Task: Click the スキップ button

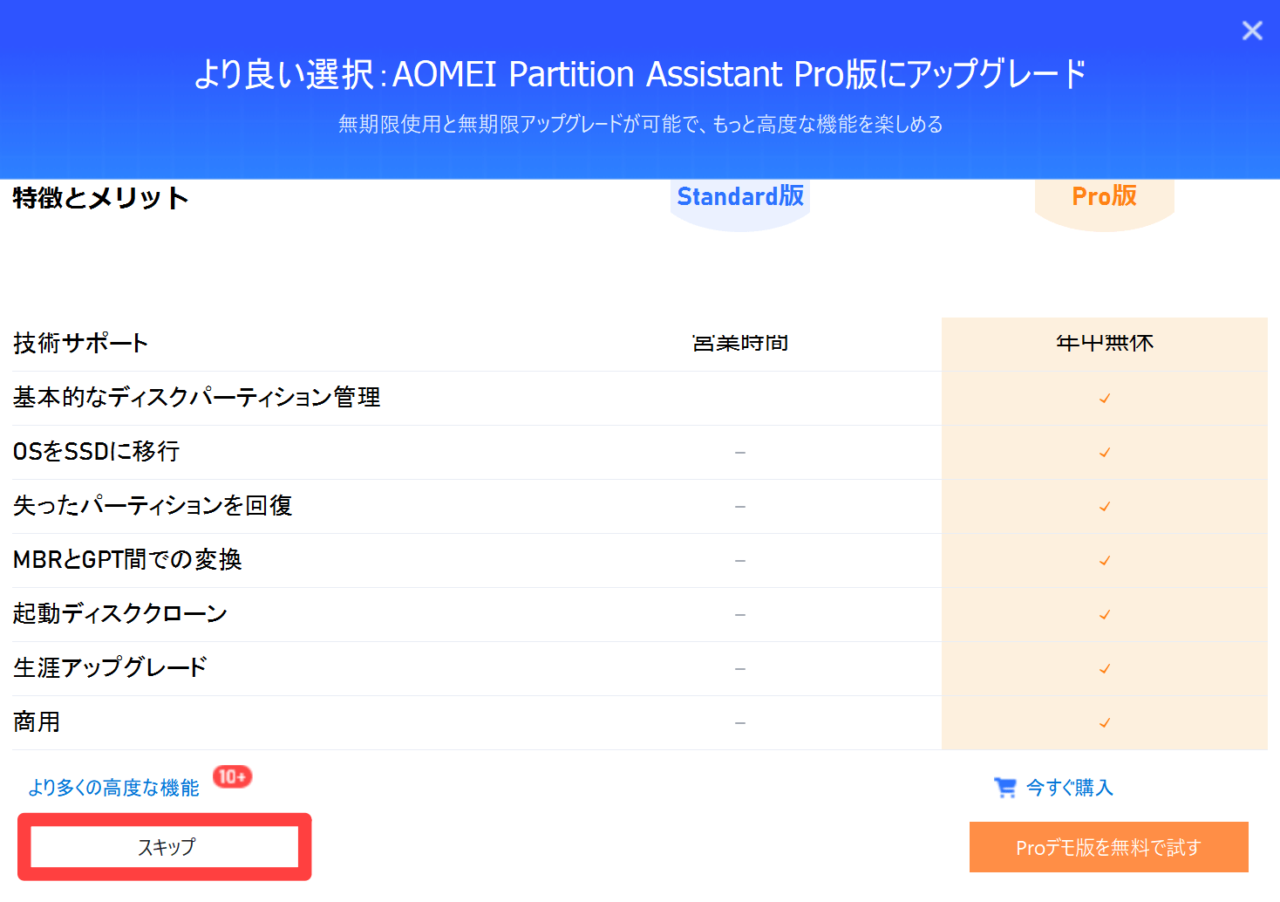Action: [x=165, y=846]
